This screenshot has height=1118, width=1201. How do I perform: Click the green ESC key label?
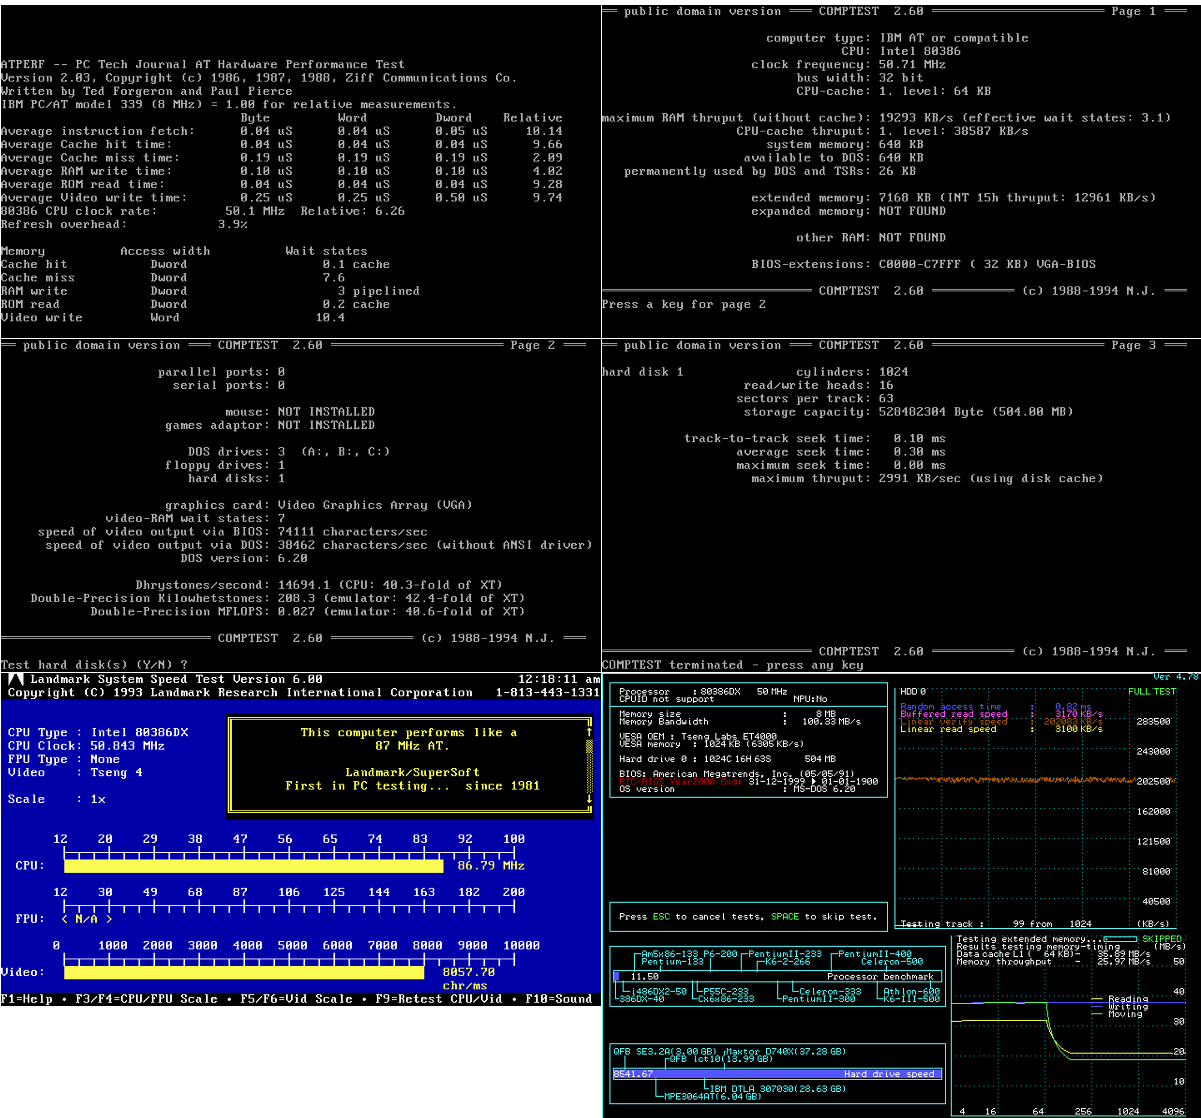661,917
